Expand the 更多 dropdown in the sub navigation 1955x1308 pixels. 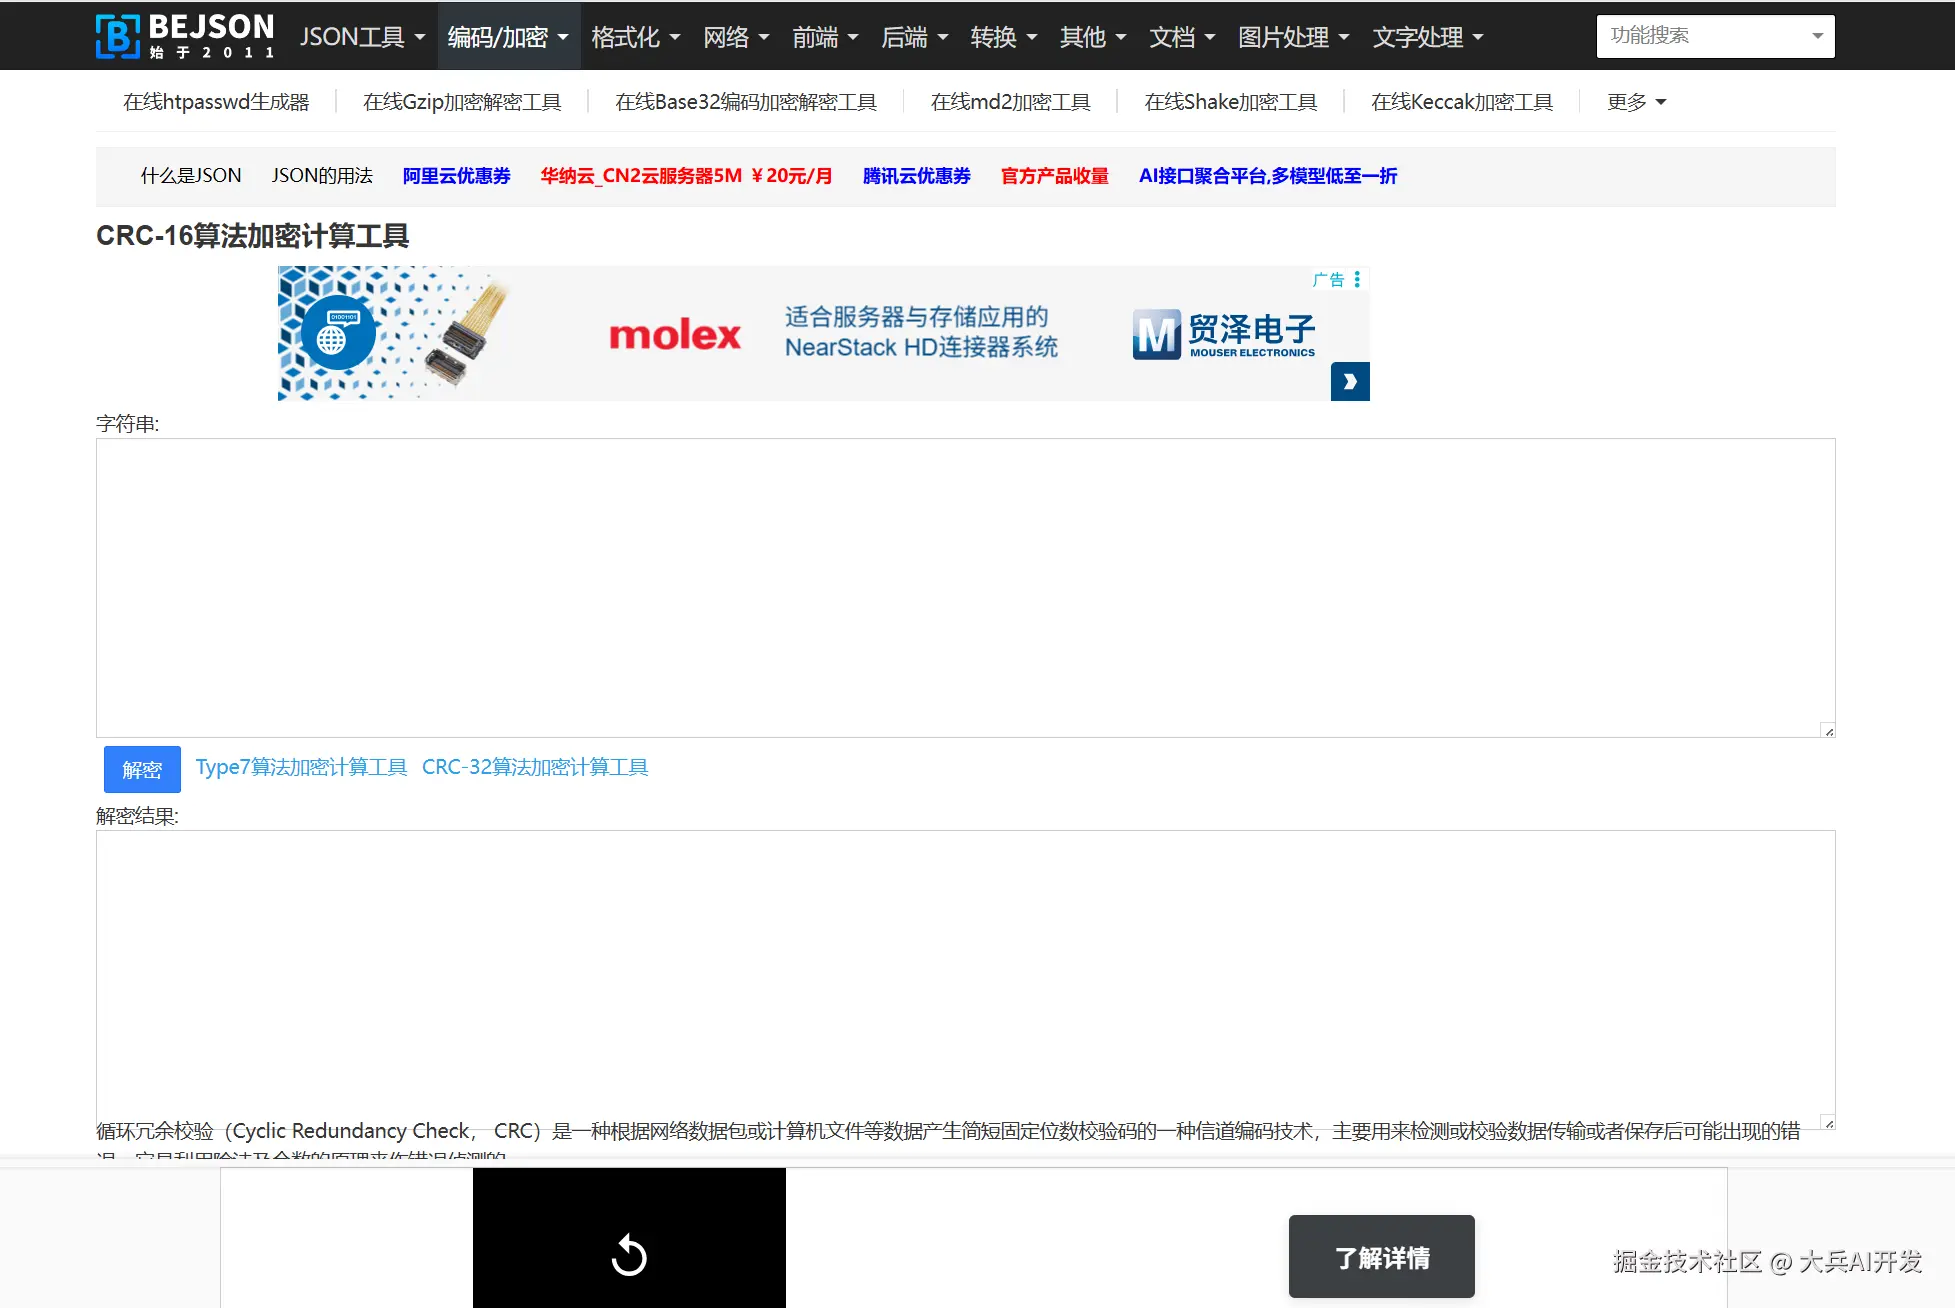tap(1636, 102)
